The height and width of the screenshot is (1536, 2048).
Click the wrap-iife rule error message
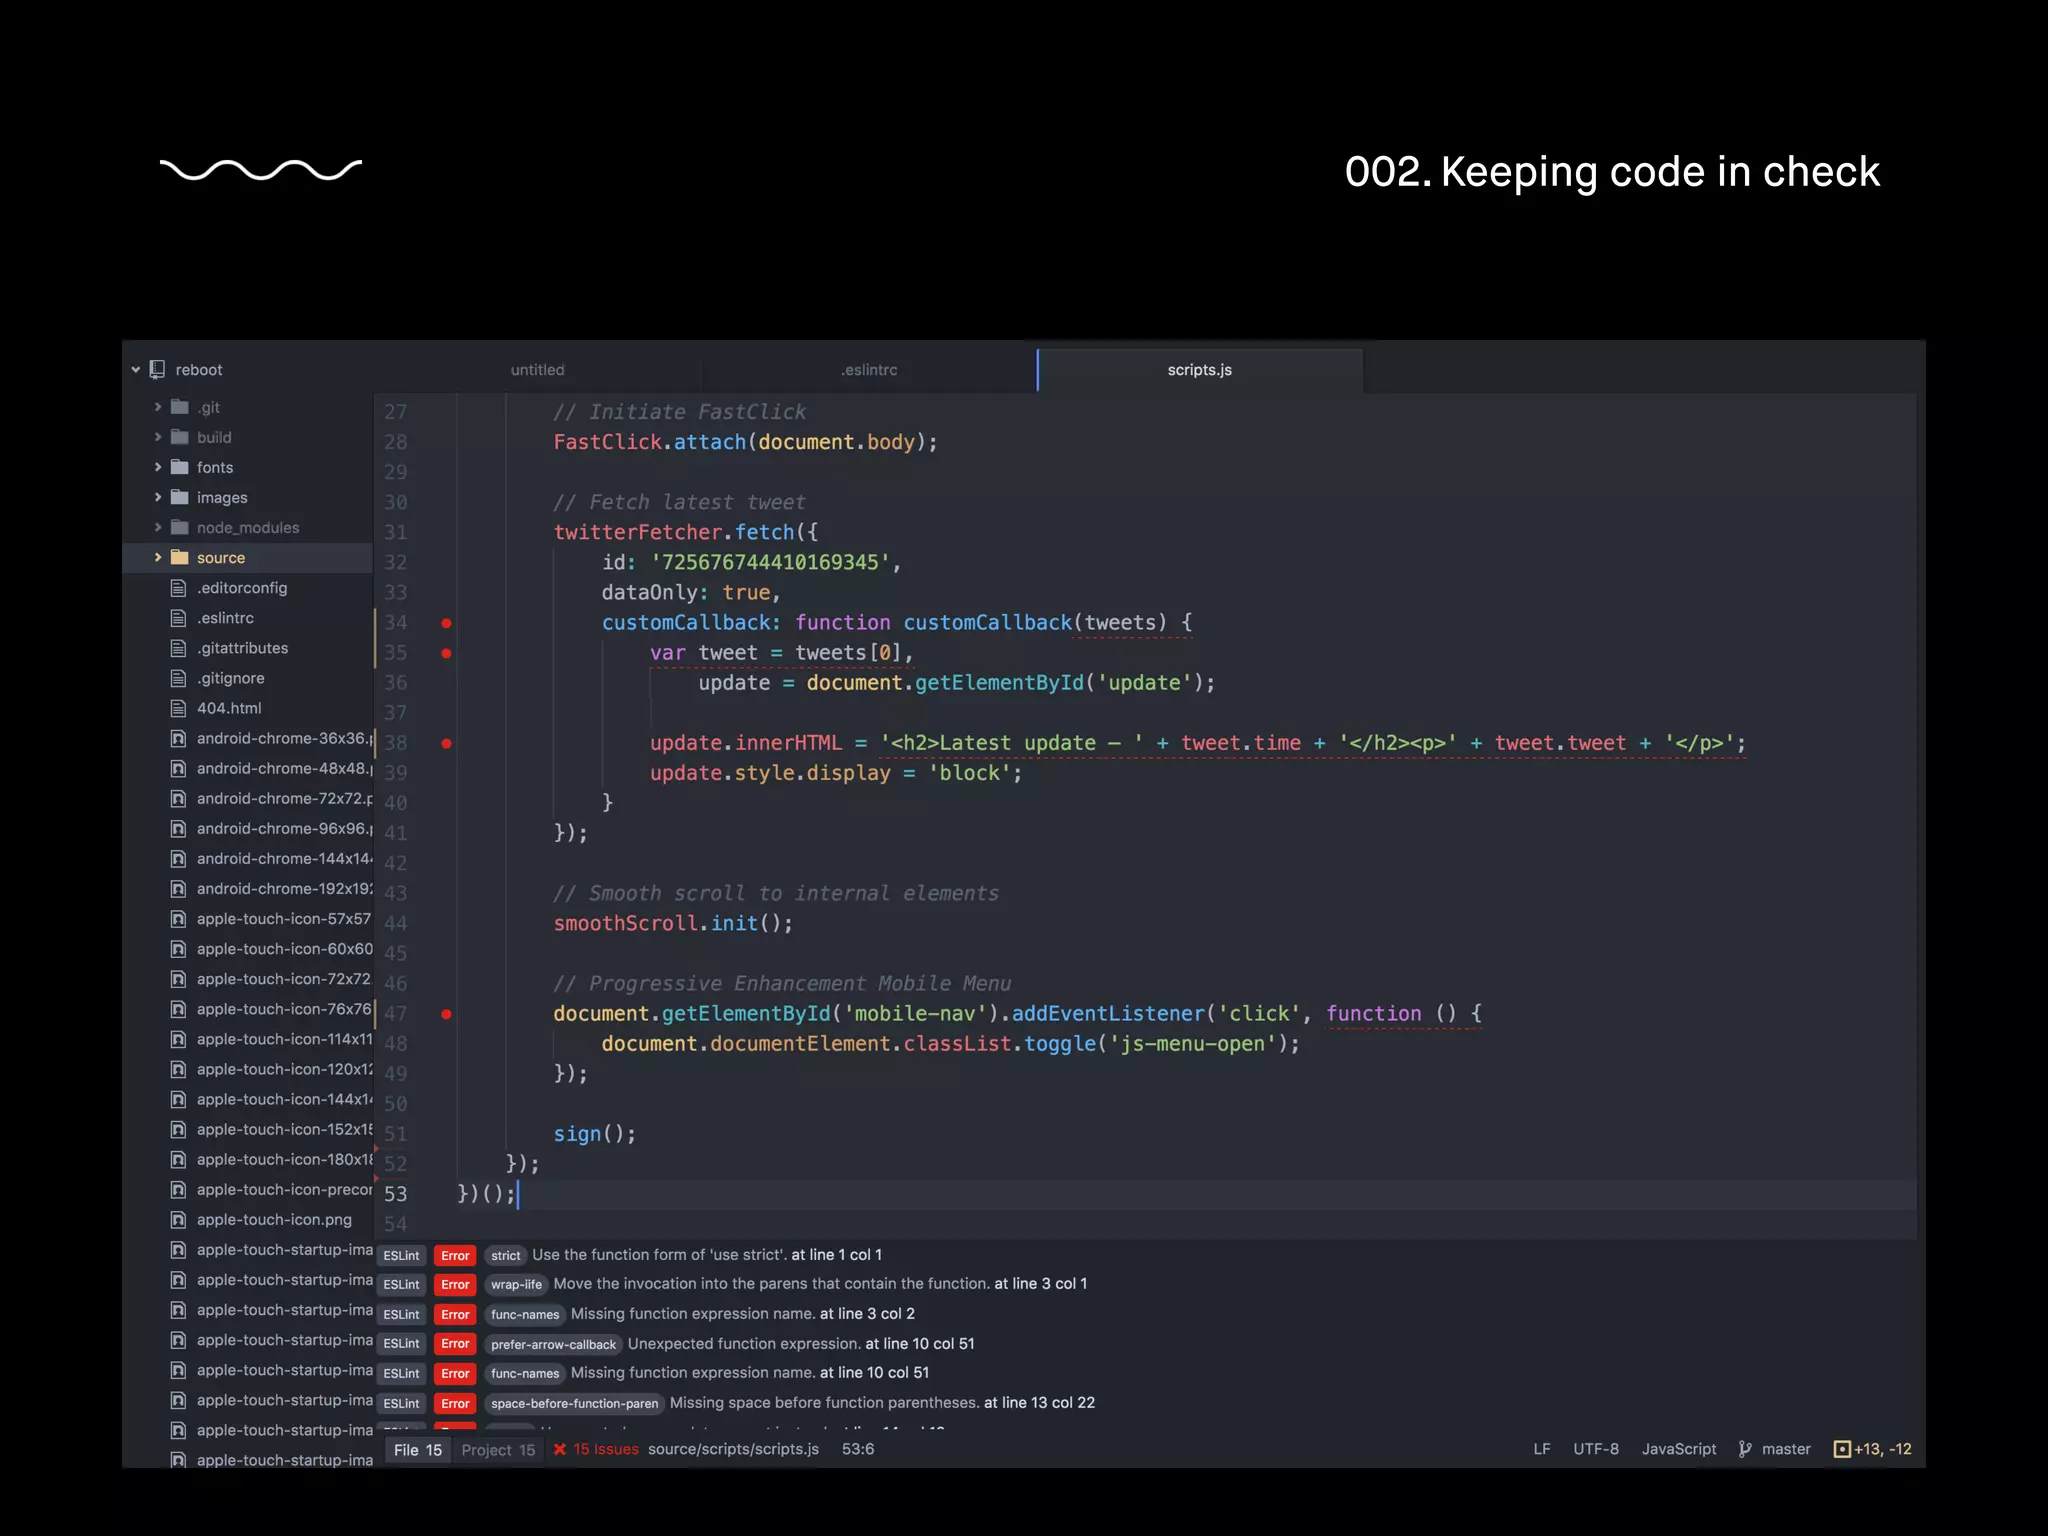point(820,1284)
